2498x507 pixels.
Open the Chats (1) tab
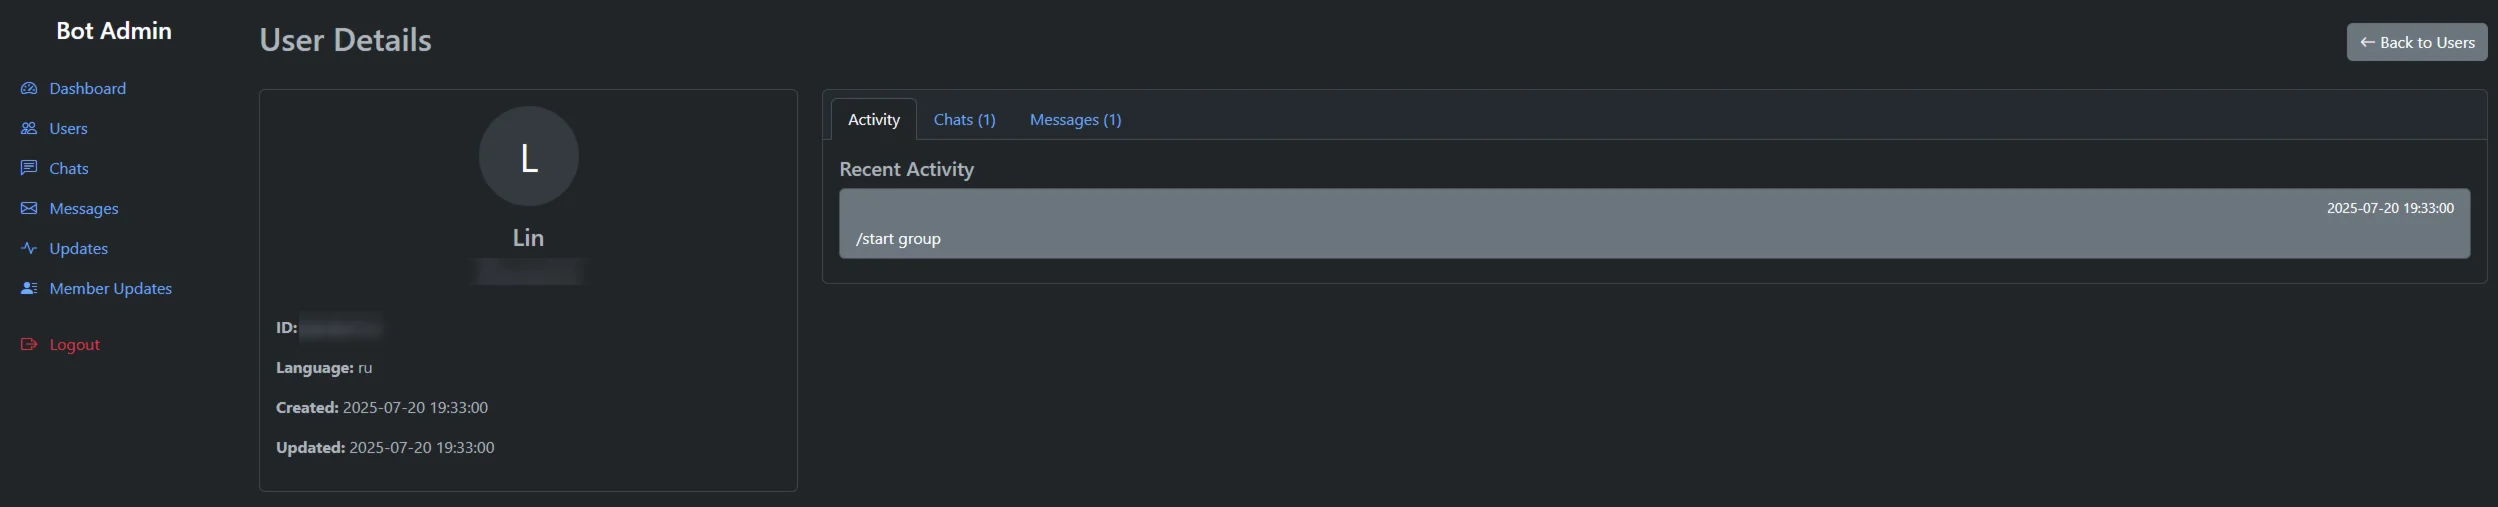pyautogui.click(x=964, y=119)
